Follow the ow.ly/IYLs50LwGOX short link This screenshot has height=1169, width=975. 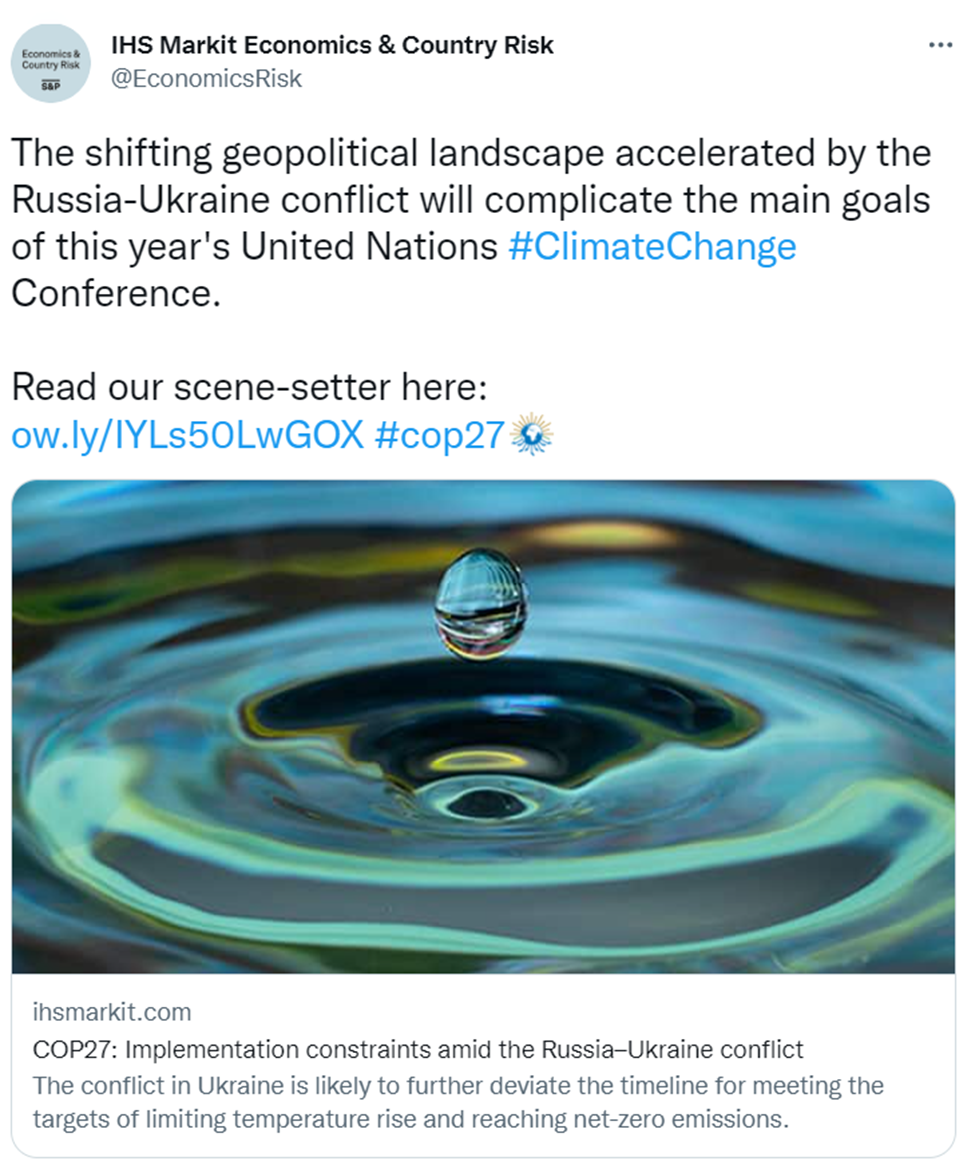pos(187,435)
